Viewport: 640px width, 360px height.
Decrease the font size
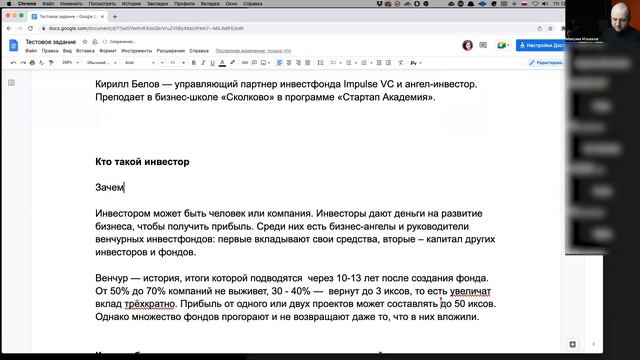click(x=162, y=63)
